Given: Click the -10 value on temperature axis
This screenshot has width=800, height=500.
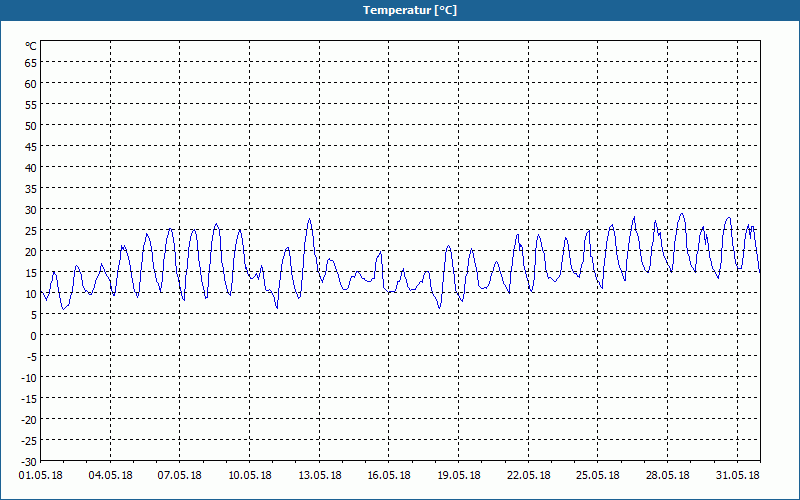Looking at the screenshot, I should [29, 377].
